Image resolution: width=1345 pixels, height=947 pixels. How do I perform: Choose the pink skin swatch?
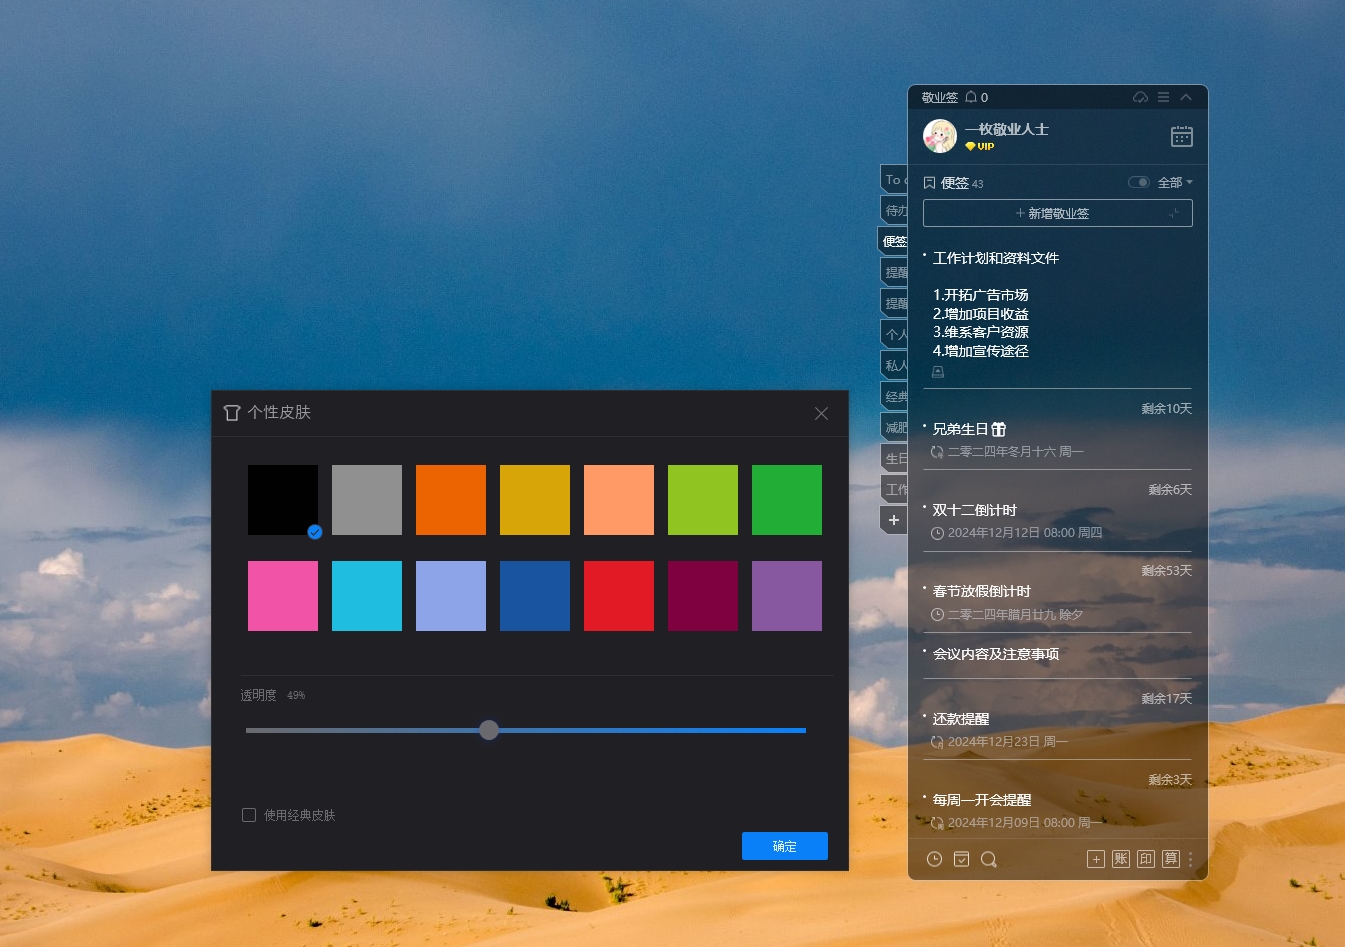[283, 596]
